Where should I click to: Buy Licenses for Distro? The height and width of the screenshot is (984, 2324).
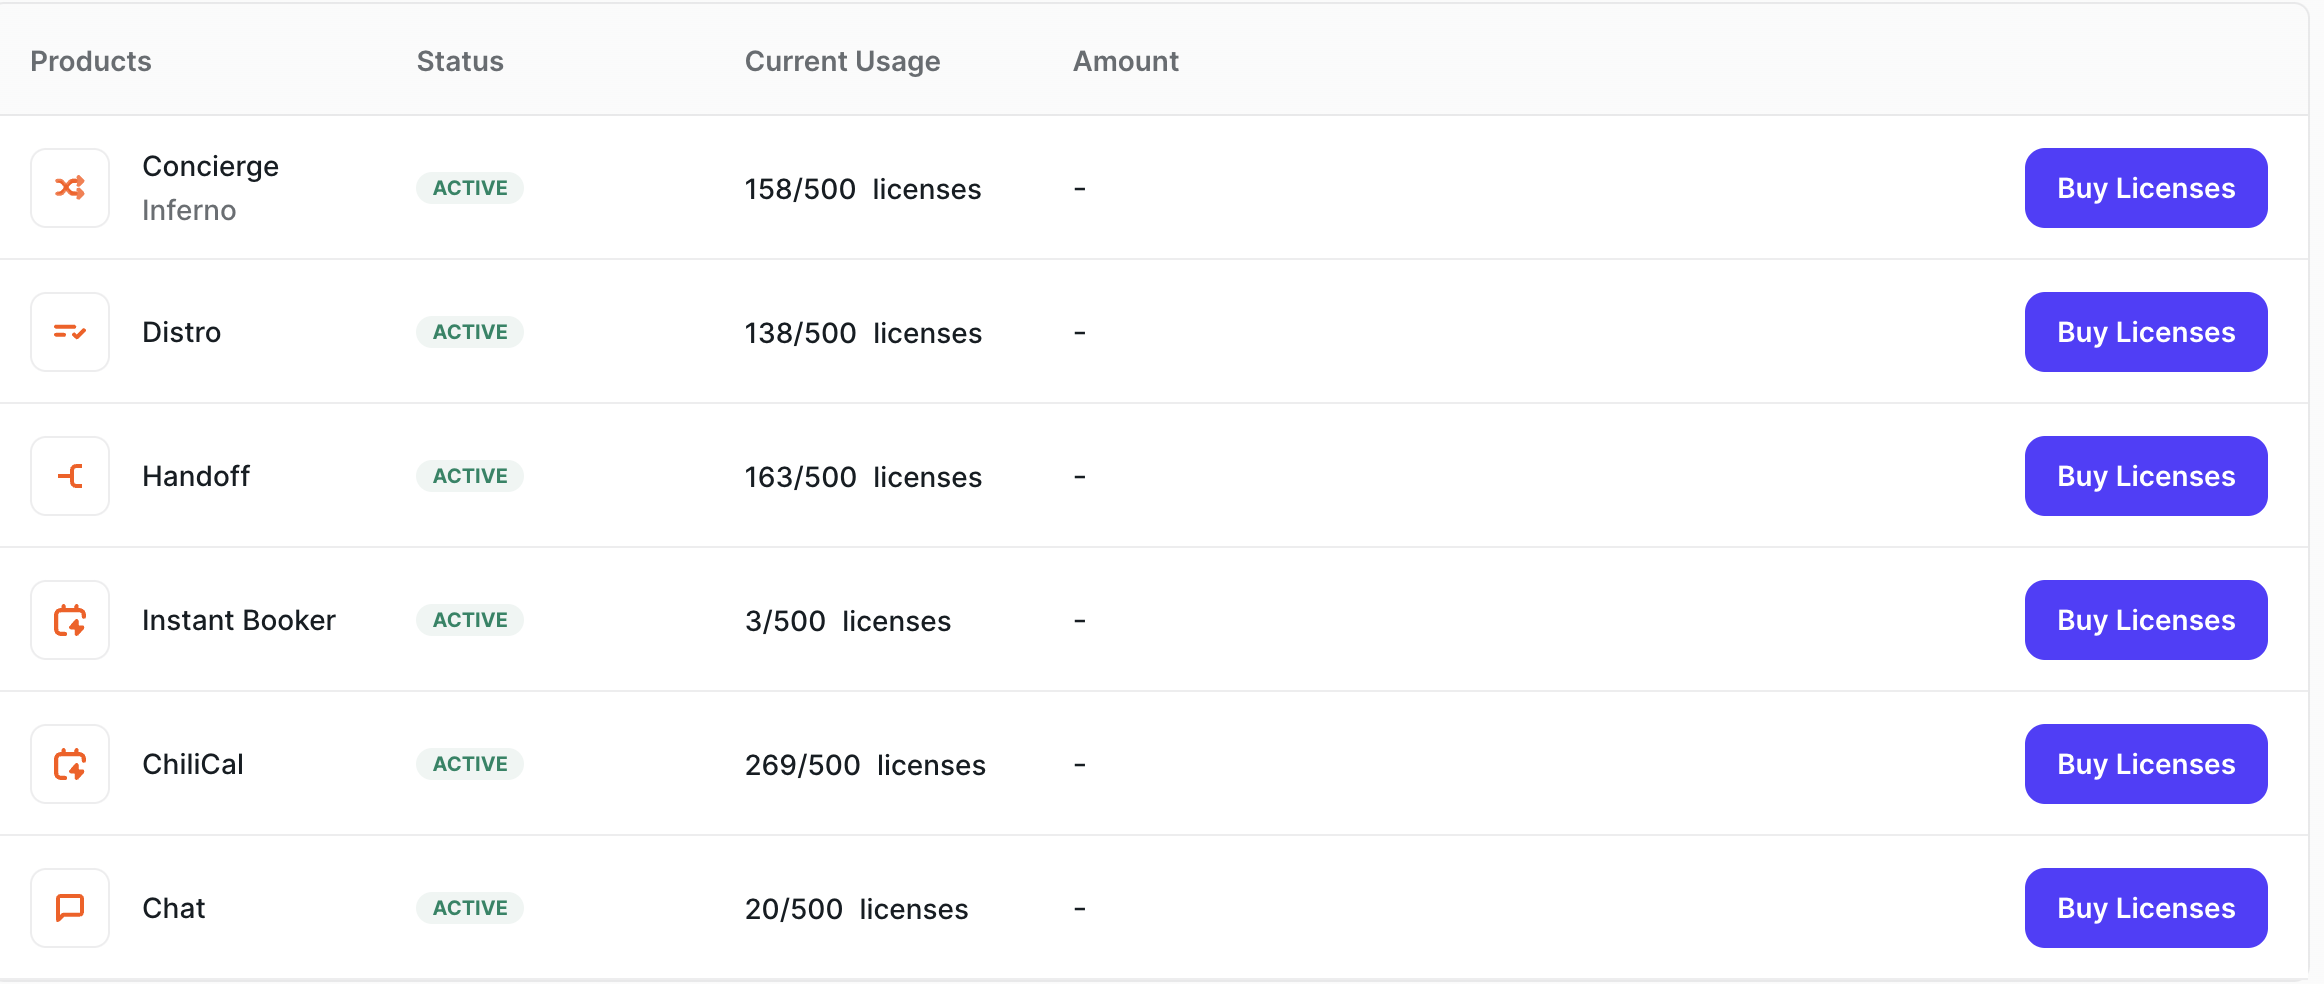click(2146, 332)
